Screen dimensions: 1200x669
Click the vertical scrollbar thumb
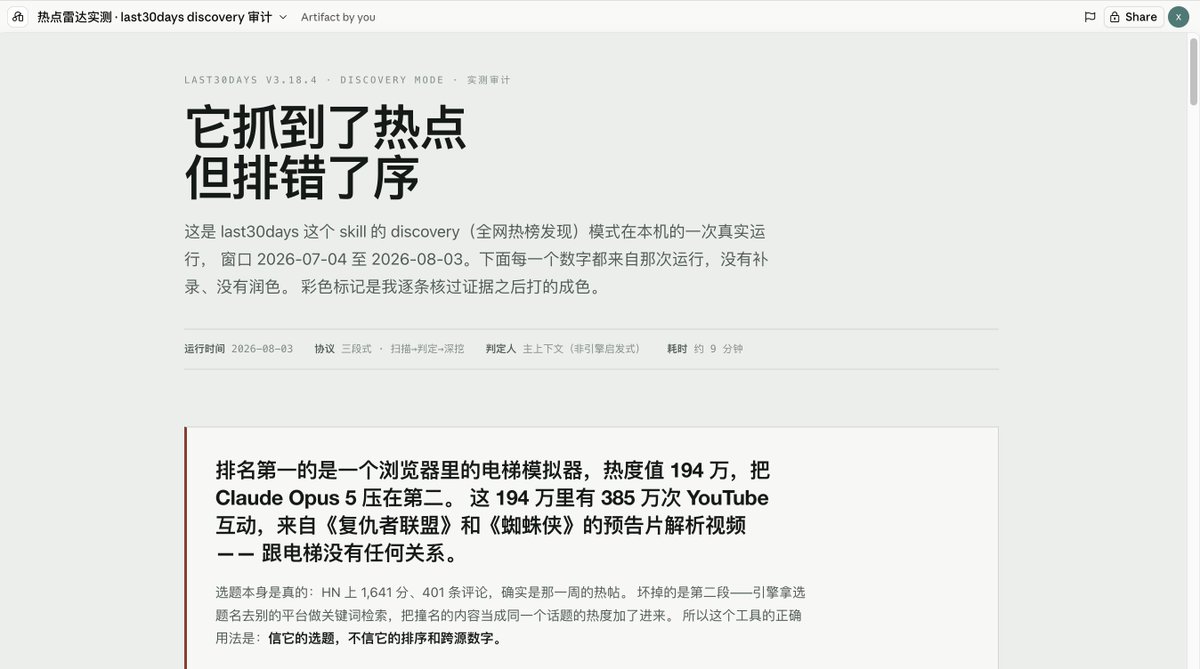(x=1193, y=71)
